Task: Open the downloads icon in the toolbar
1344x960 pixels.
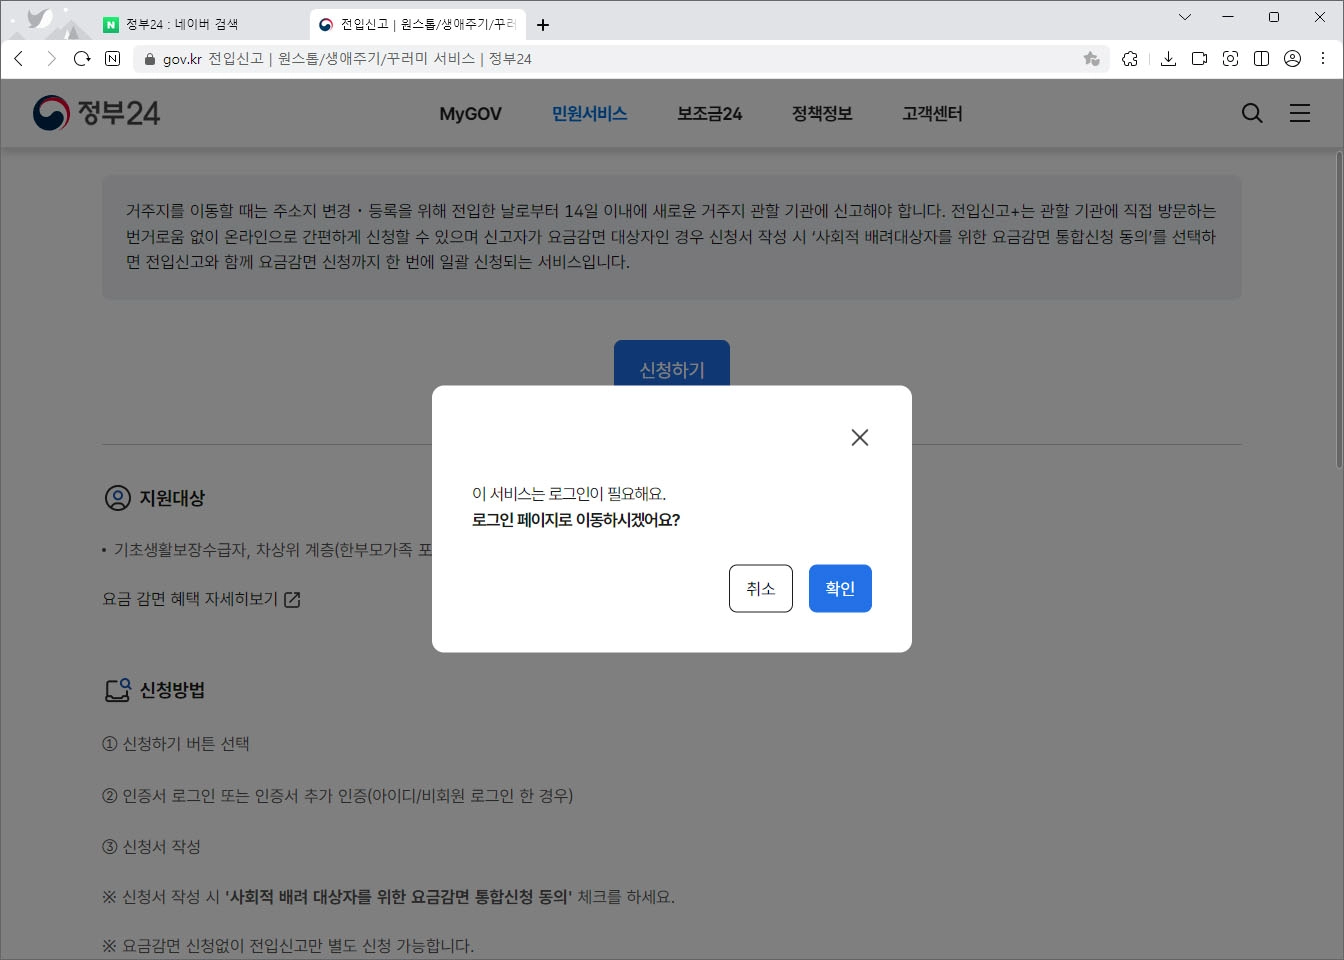Action: click(1167, 58)
